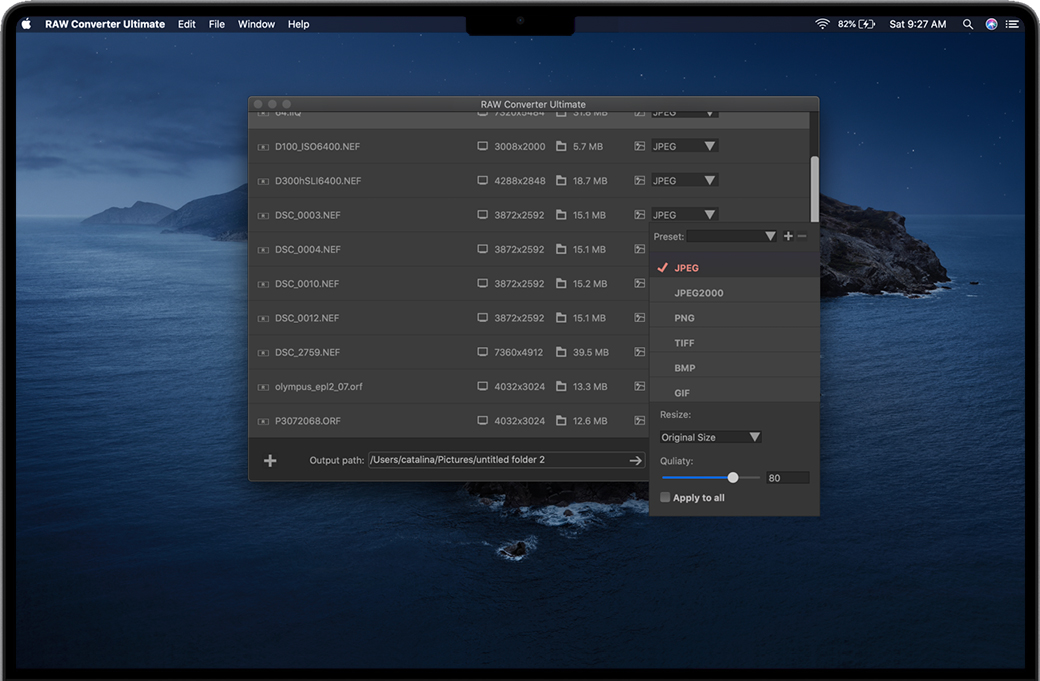The image size is (1040, 681).
Task: Select TIFF output format
Action: tap(684, 343)
